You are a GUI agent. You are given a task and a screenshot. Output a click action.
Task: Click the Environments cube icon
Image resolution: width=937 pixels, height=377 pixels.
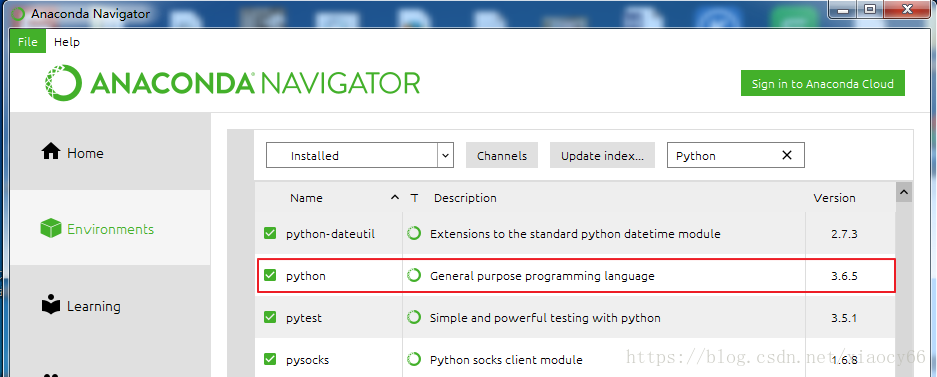point(51,228)
